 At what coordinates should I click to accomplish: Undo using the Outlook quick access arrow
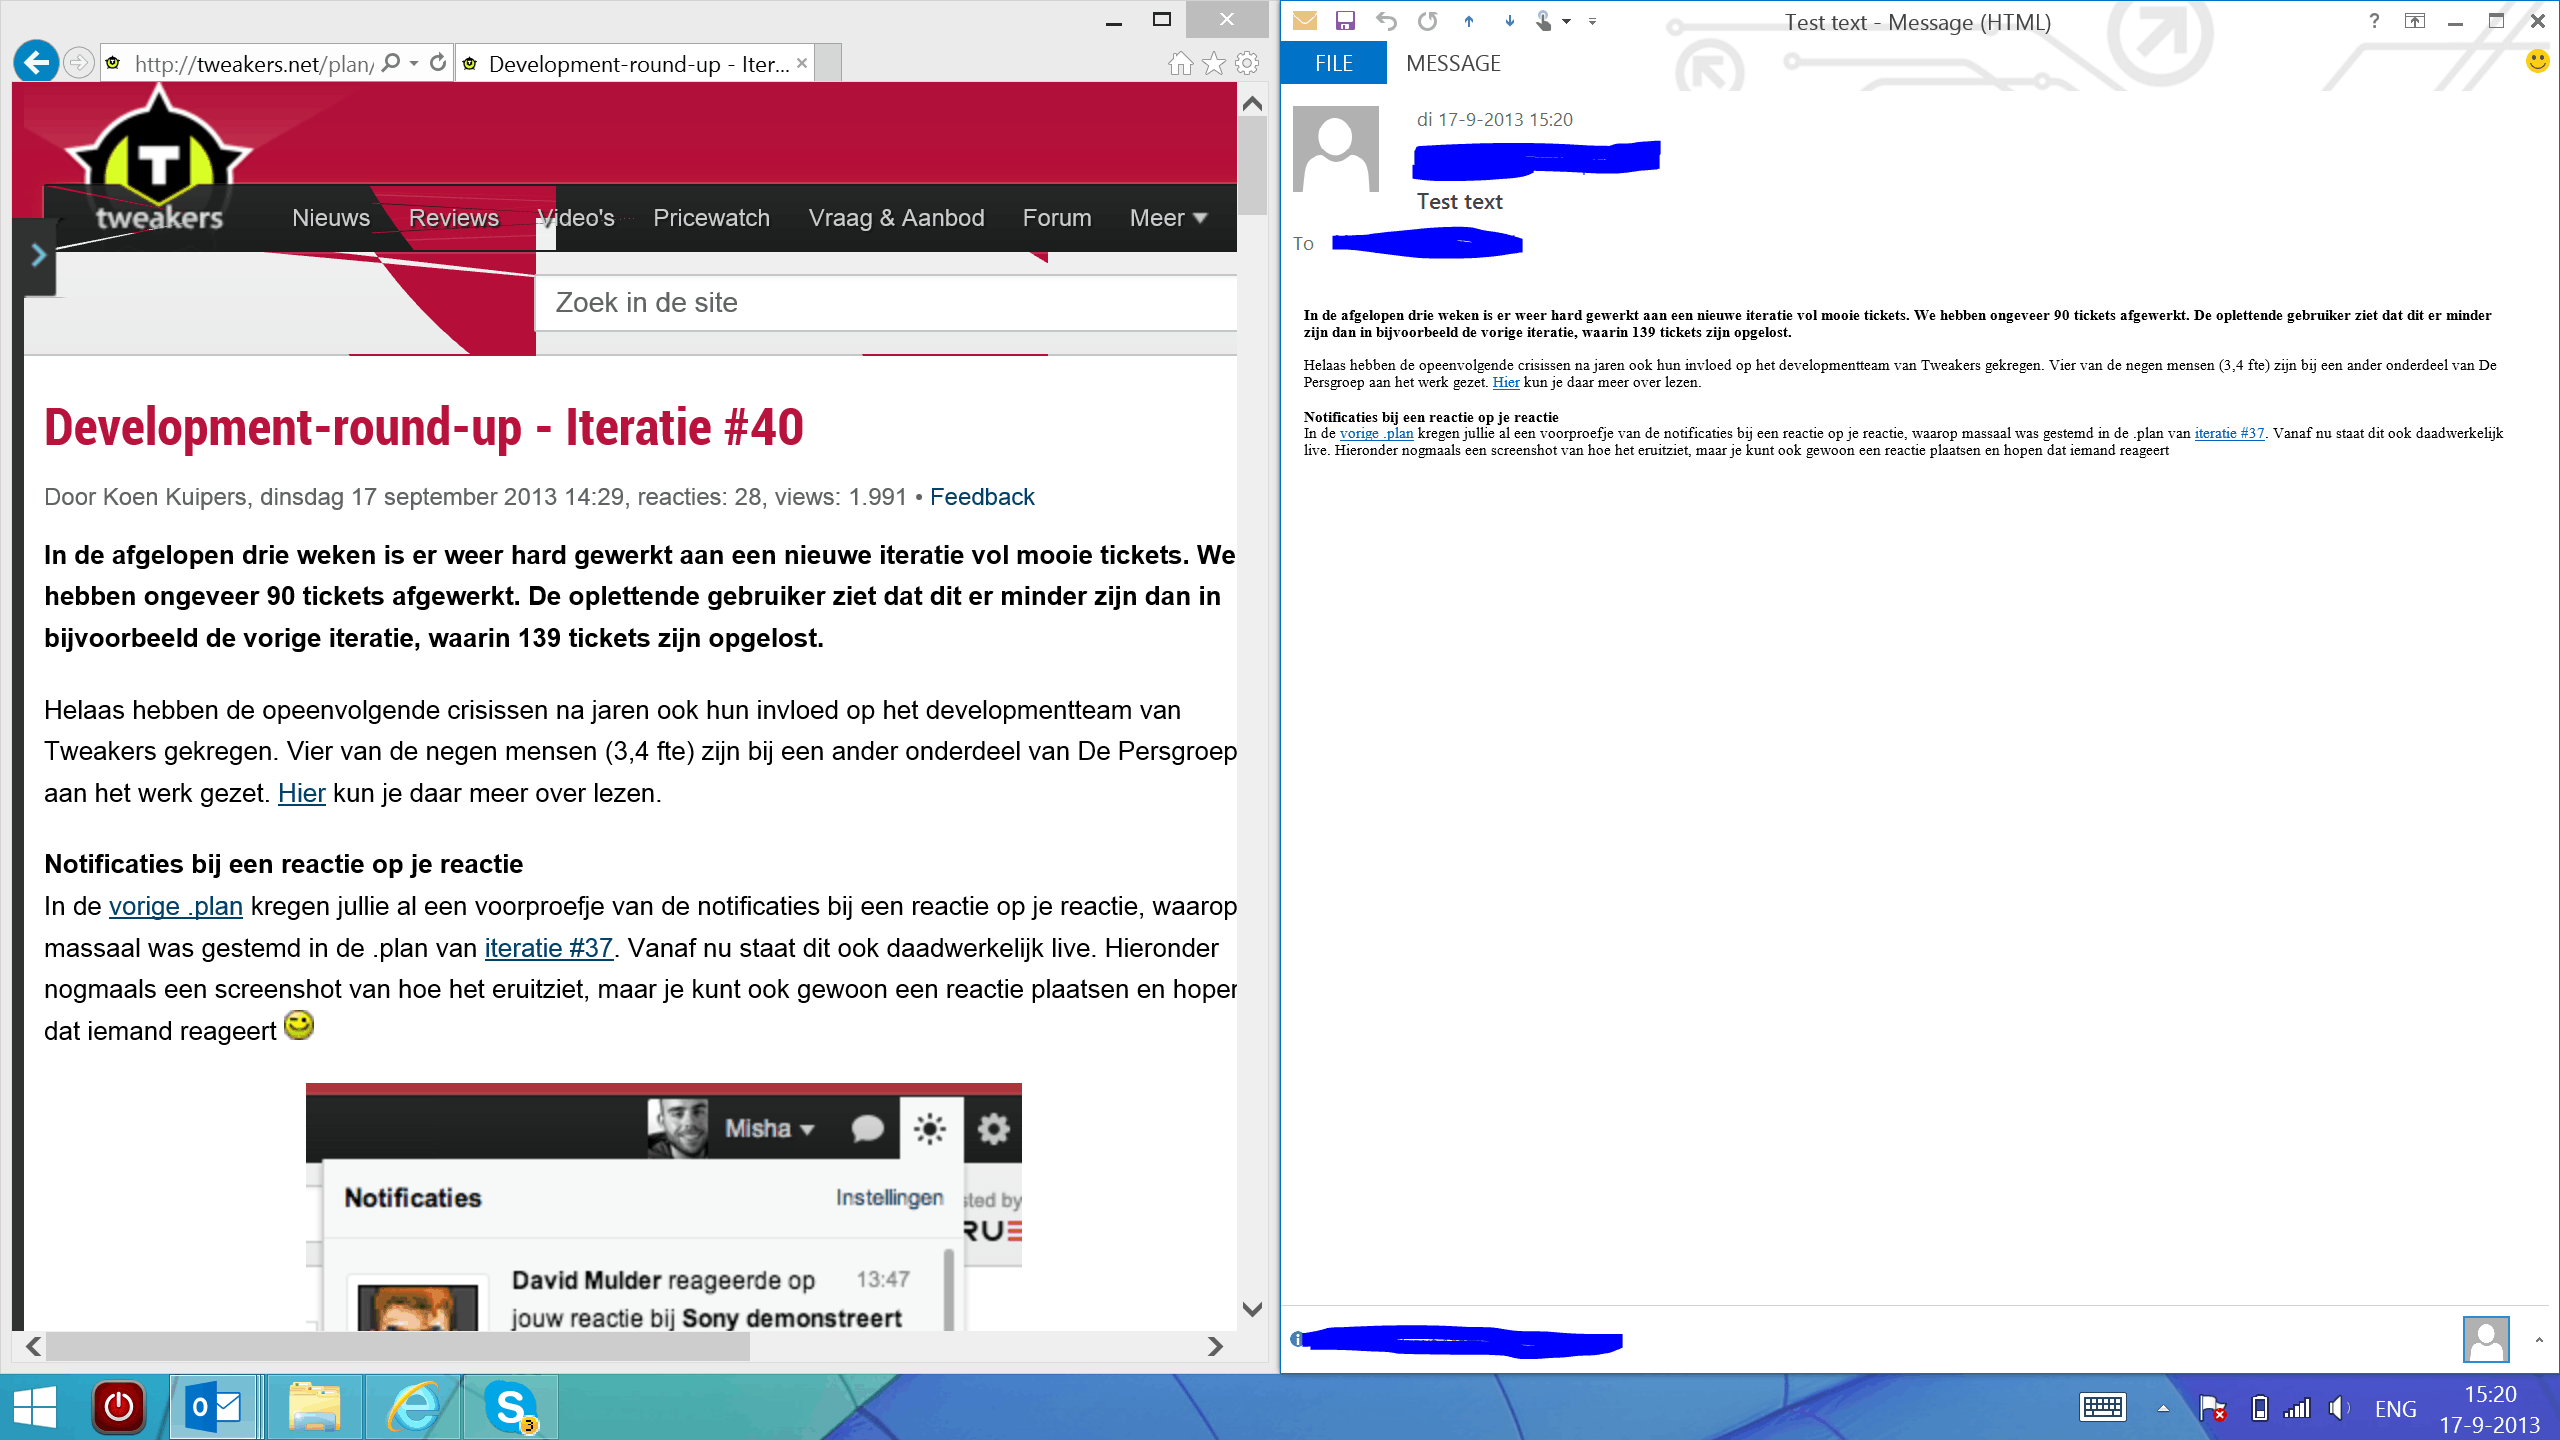click(x=1386, y=21)
